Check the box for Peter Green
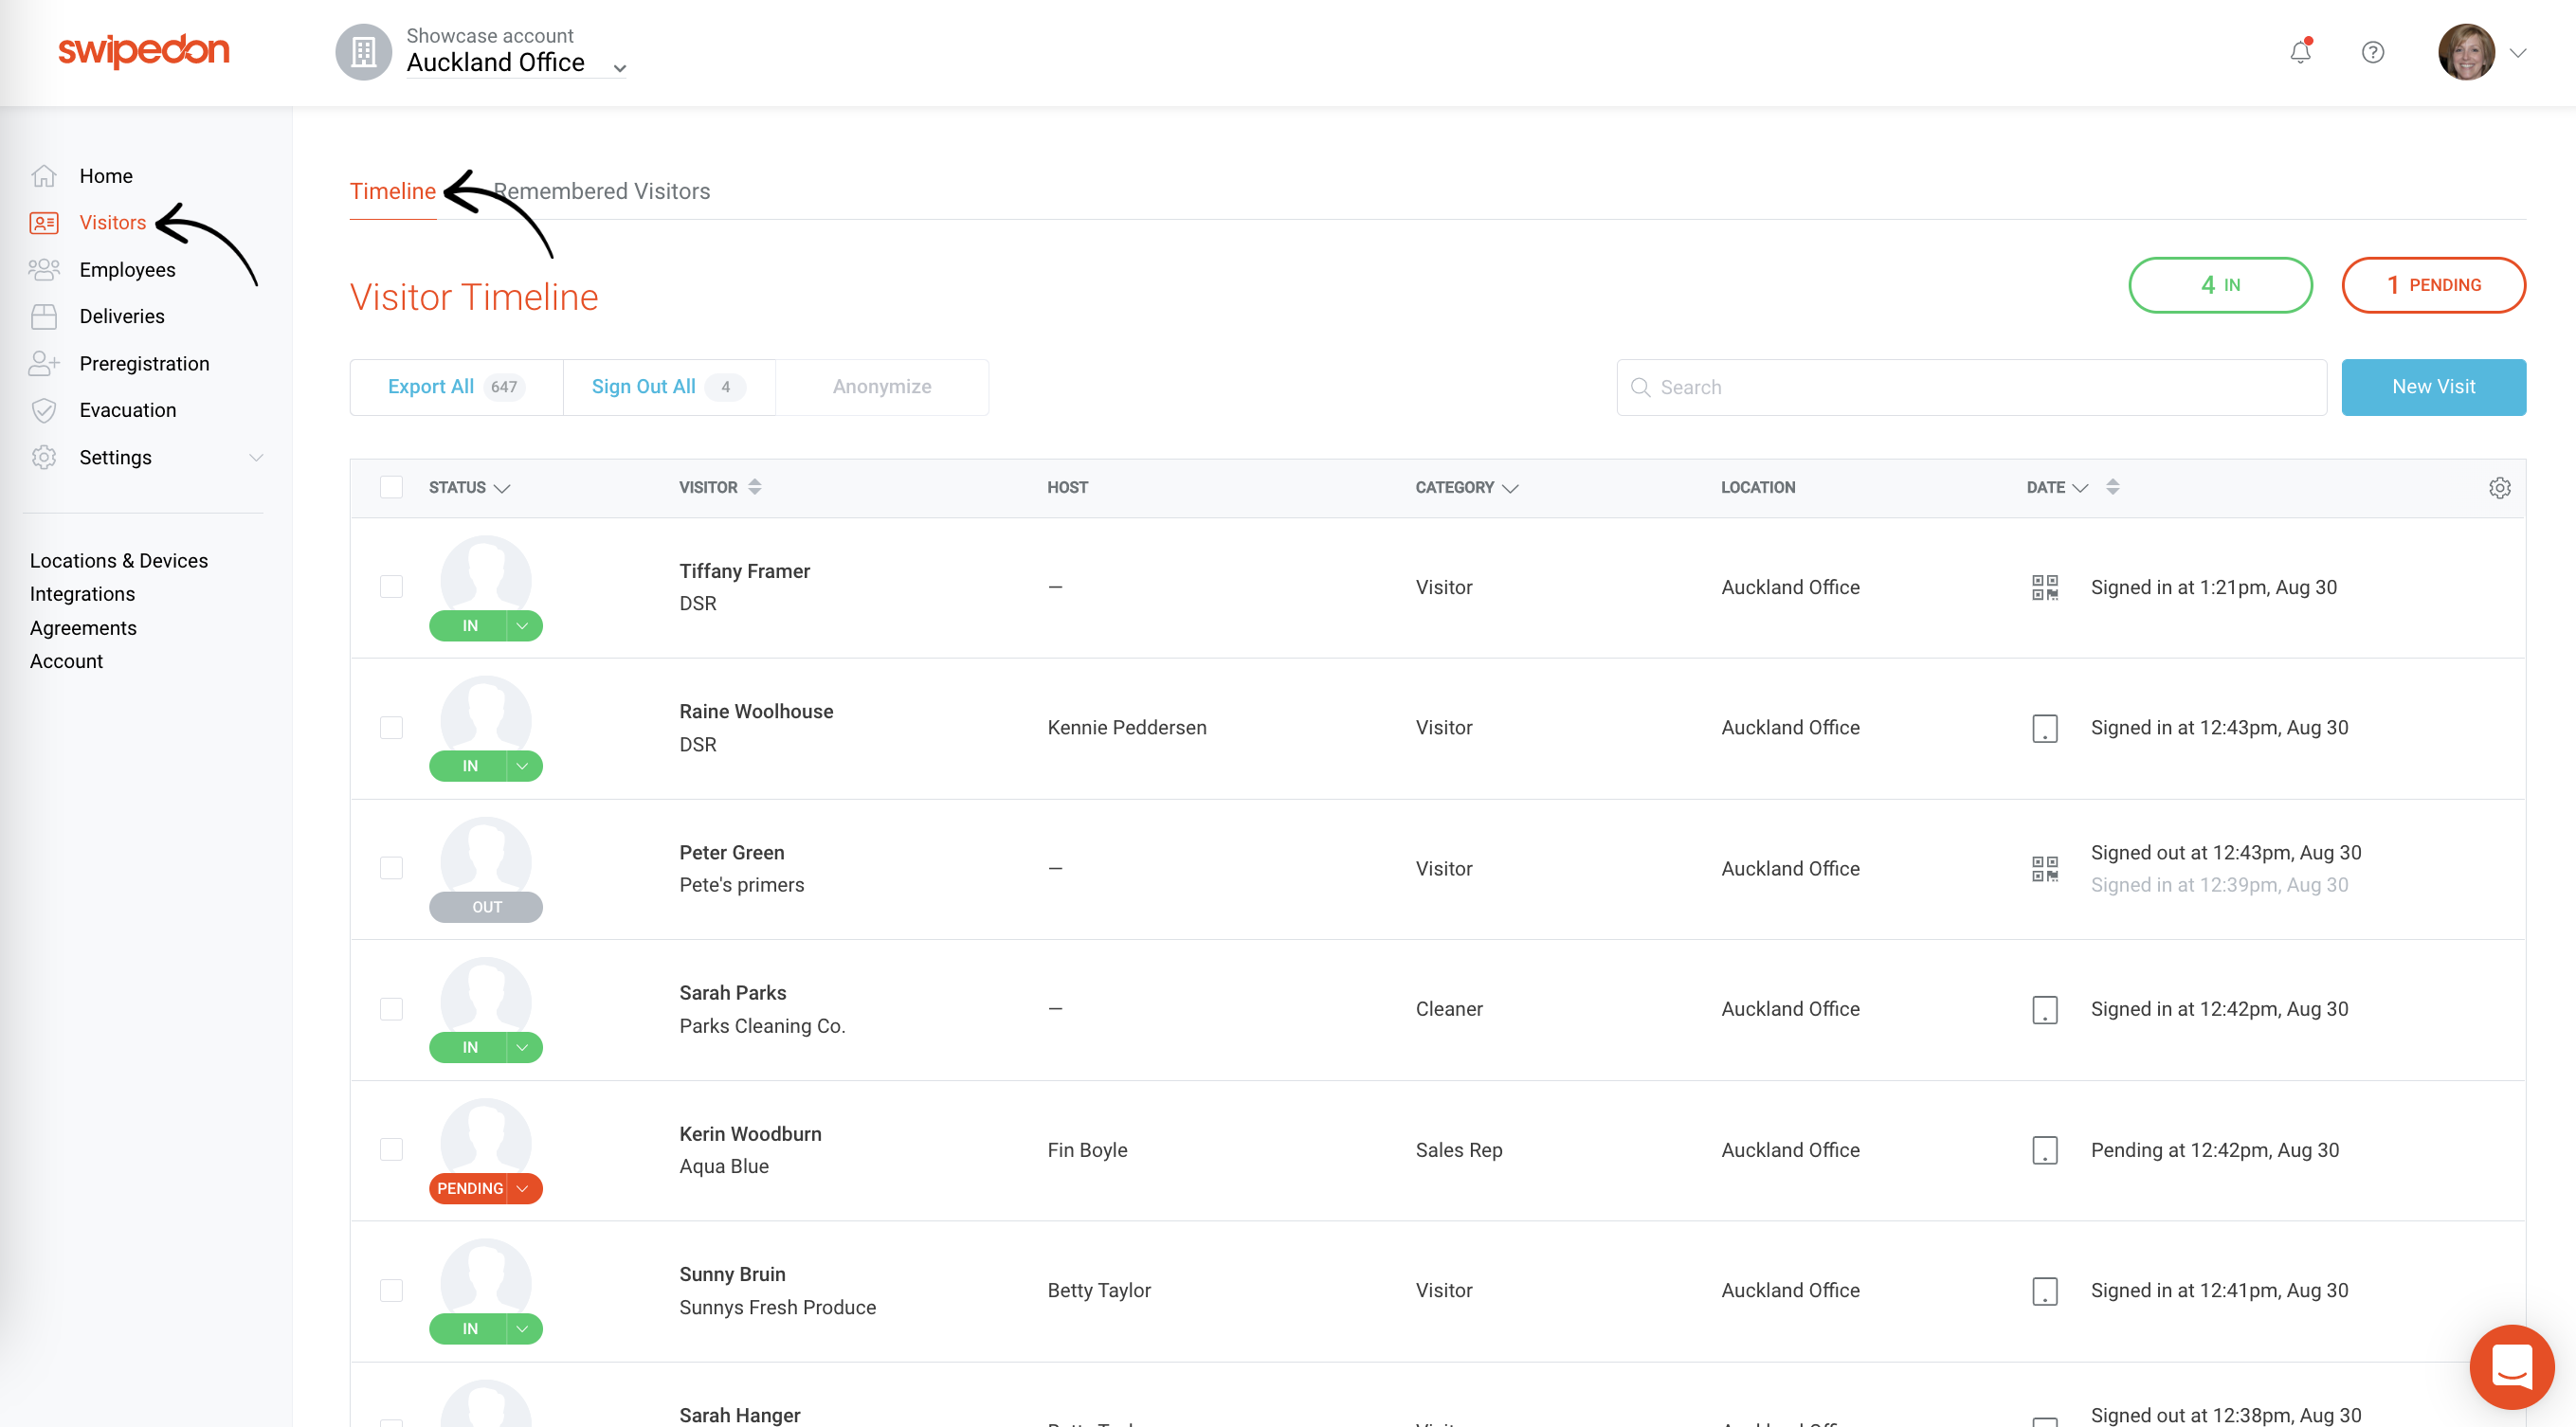 (x=391, y=868)
